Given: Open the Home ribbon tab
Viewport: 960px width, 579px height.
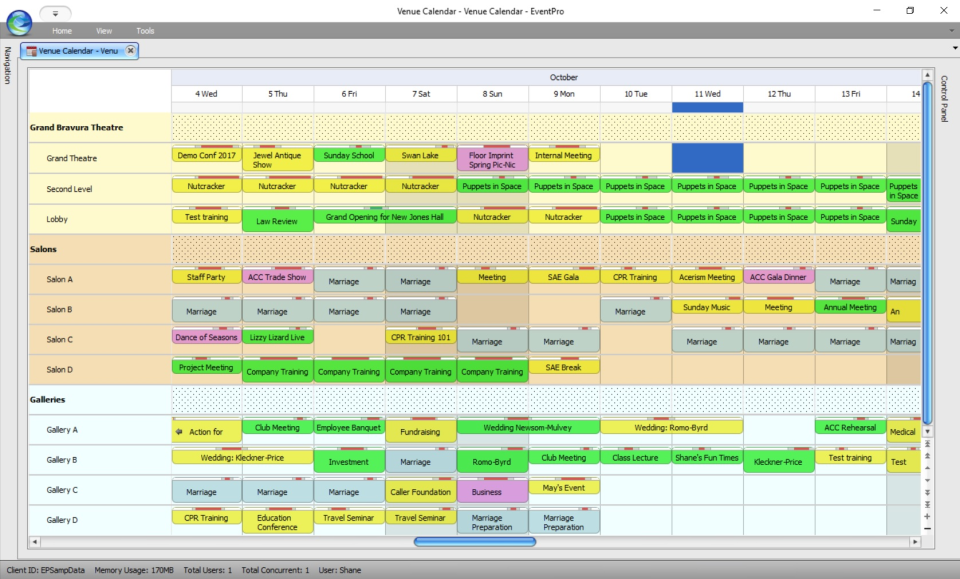Looking at the screenshot, I should 62,31.
